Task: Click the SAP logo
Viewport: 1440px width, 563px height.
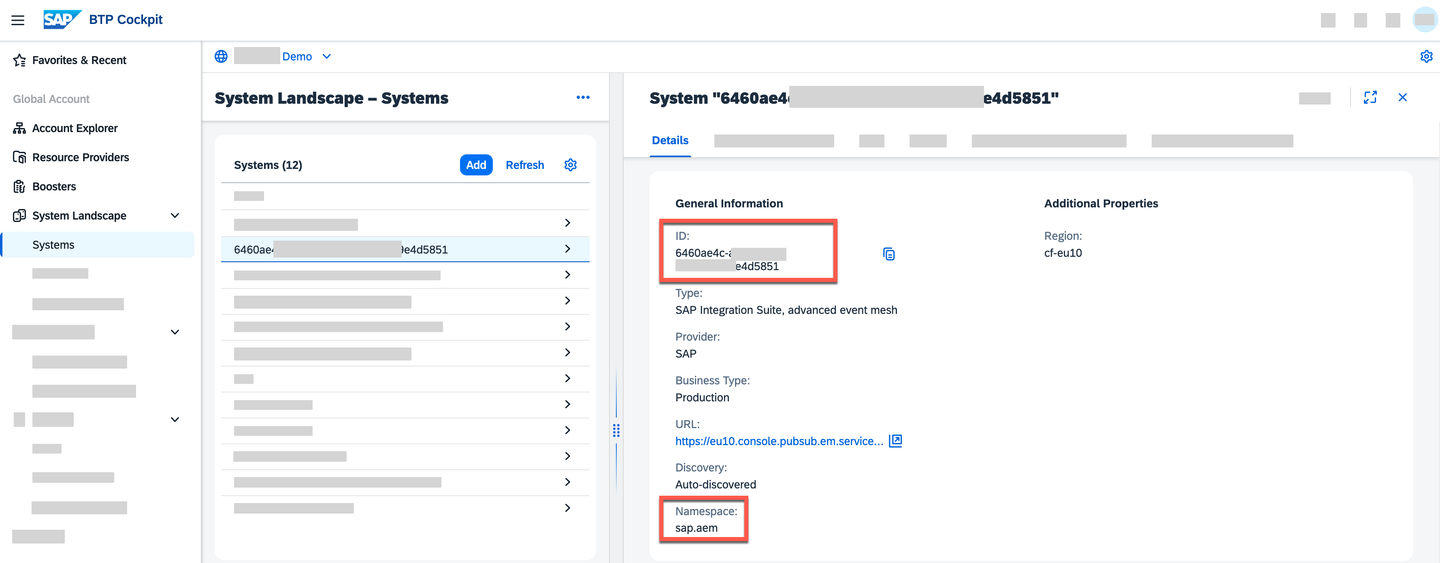Action: coord(63,20)
